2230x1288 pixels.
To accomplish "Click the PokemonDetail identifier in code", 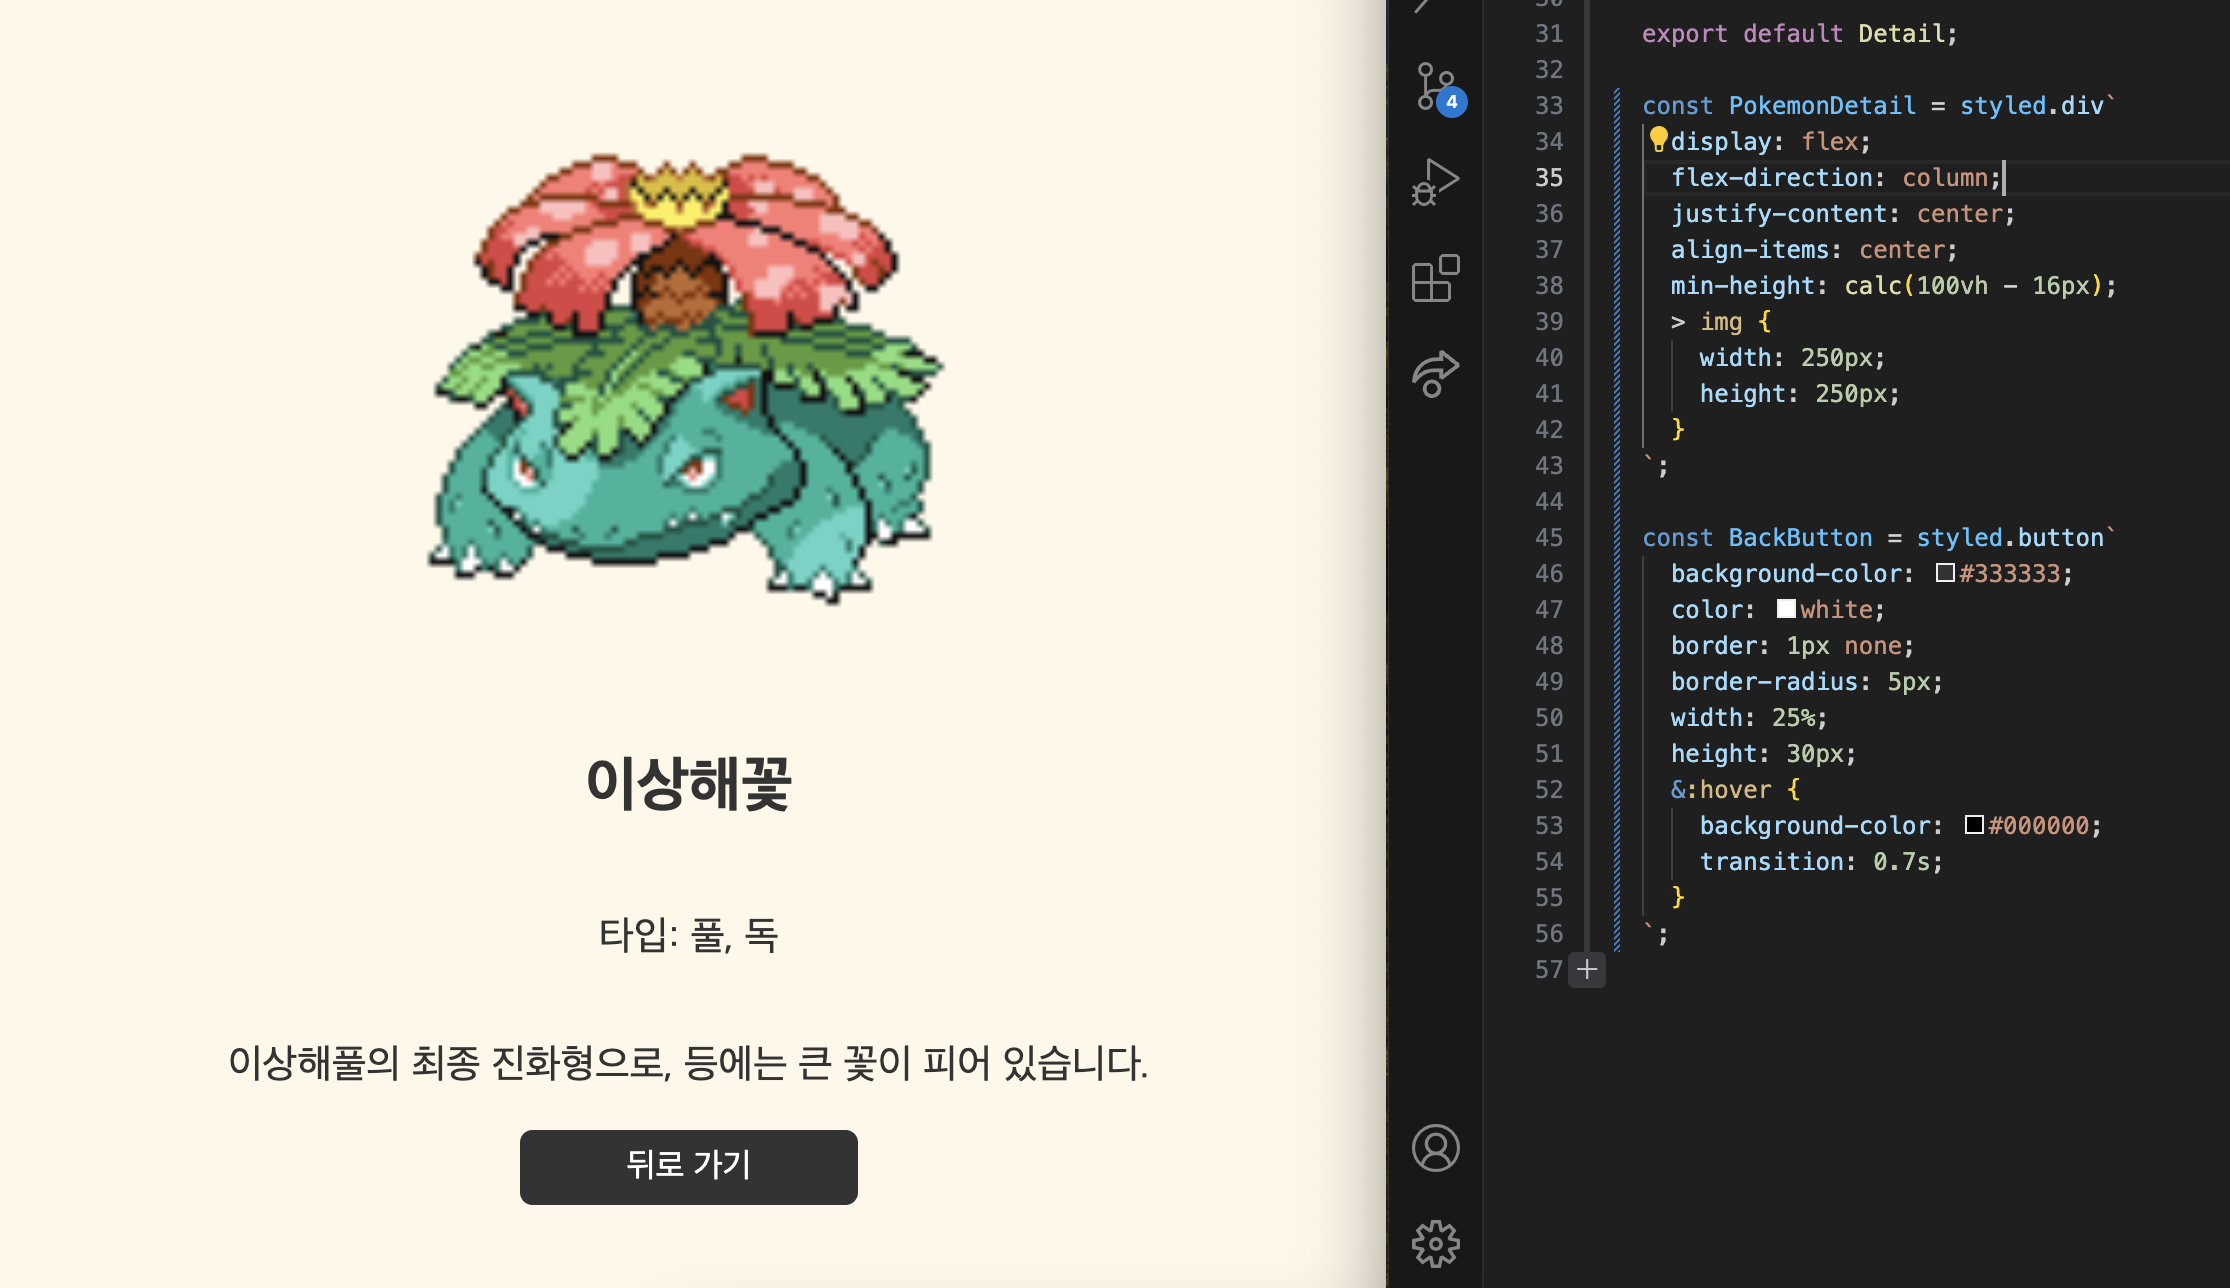I will click(x=1822, y=106).
